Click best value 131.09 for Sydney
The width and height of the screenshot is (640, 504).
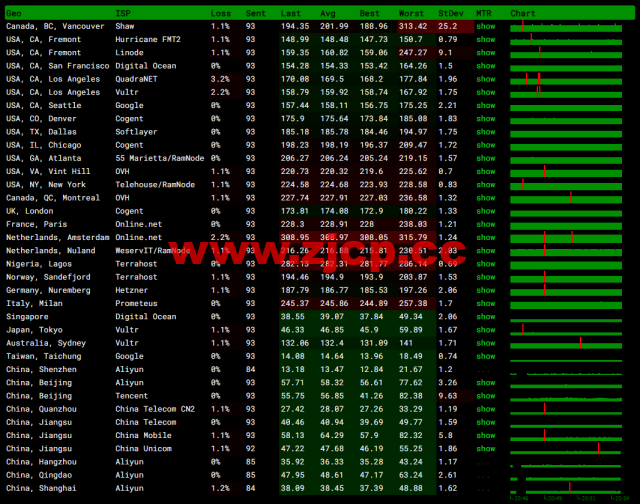374,343
